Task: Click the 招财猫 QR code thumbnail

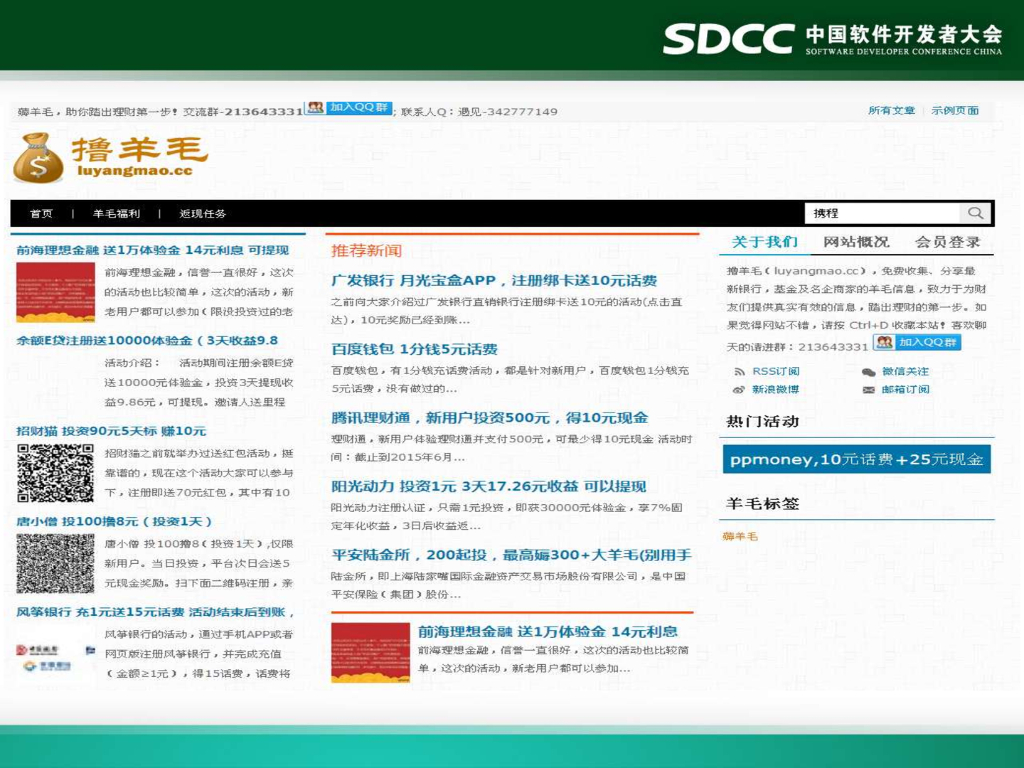Action: [55, 472]
